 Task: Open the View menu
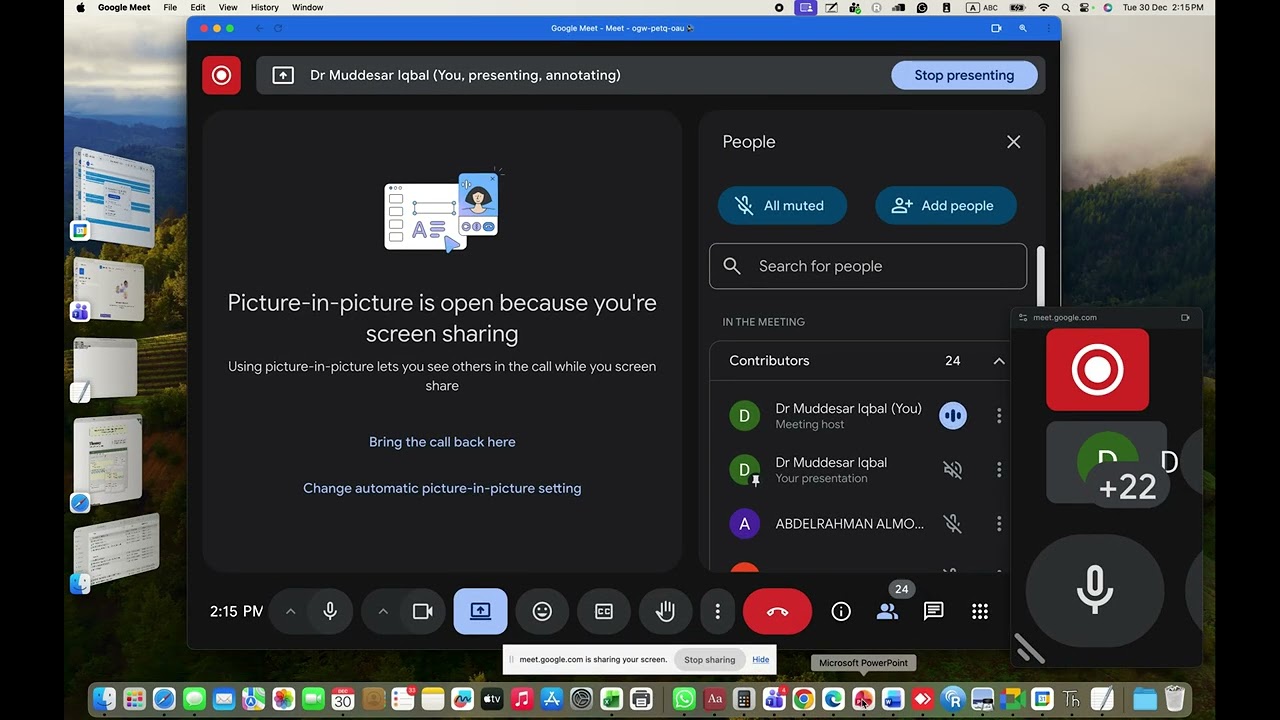(x=228, y=7)
